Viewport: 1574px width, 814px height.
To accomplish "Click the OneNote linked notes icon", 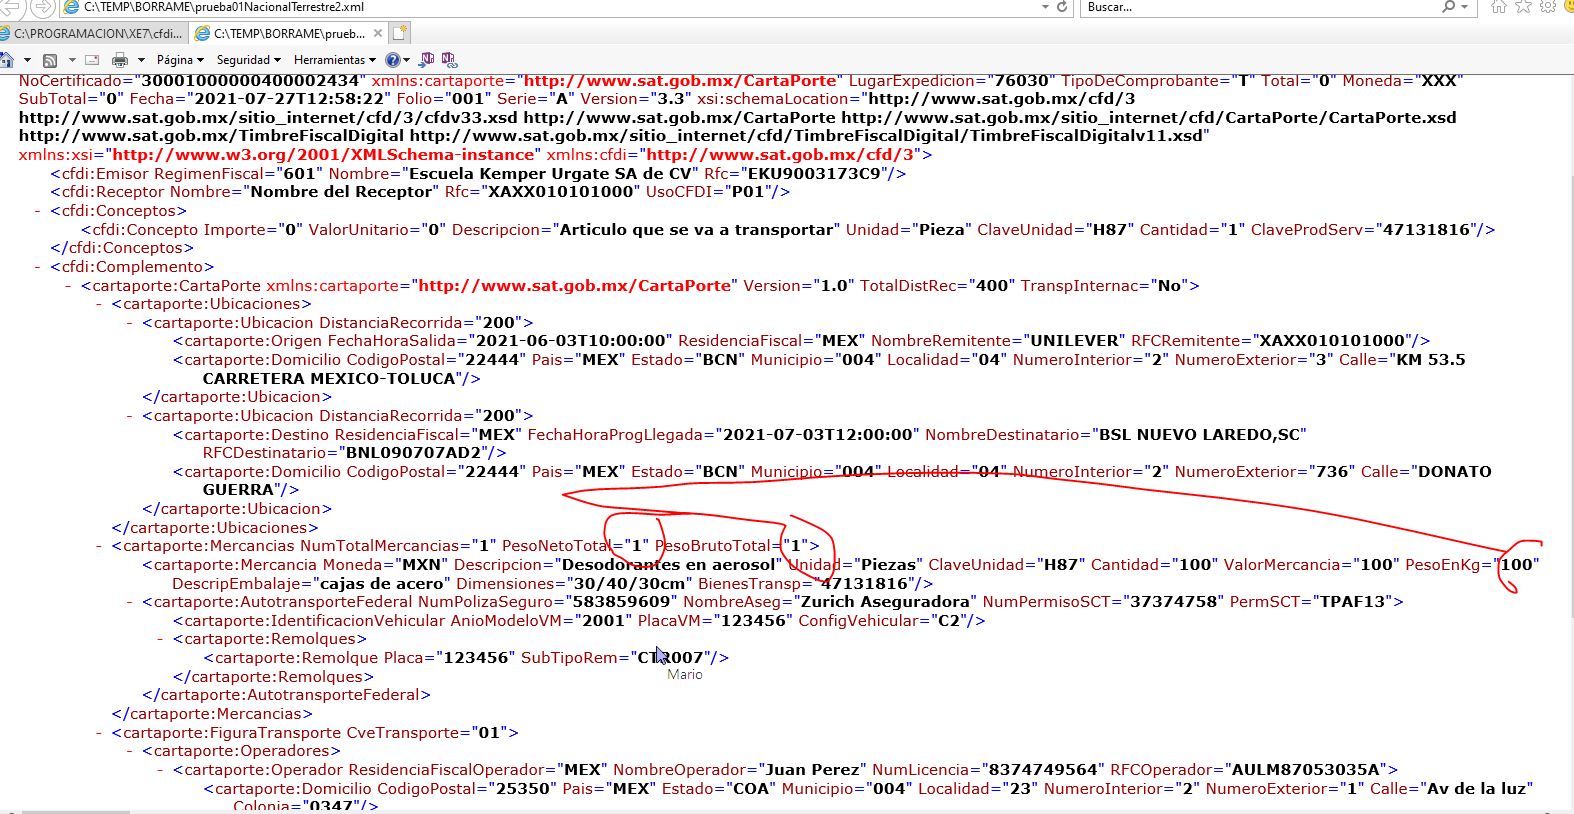I will click(449, 60).
